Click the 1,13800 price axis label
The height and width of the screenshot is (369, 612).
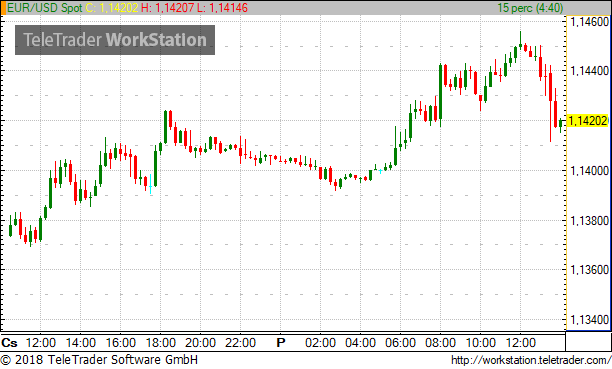tap(589, 221)
